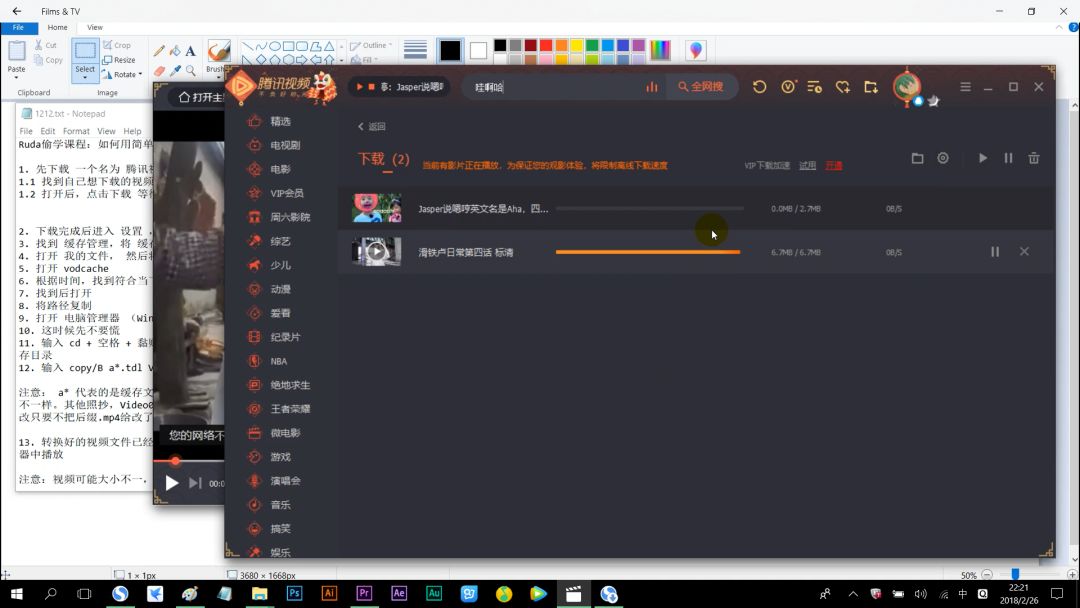Switch to the Home tab in Paint
1080x608 pixels.
coord(57,28)
